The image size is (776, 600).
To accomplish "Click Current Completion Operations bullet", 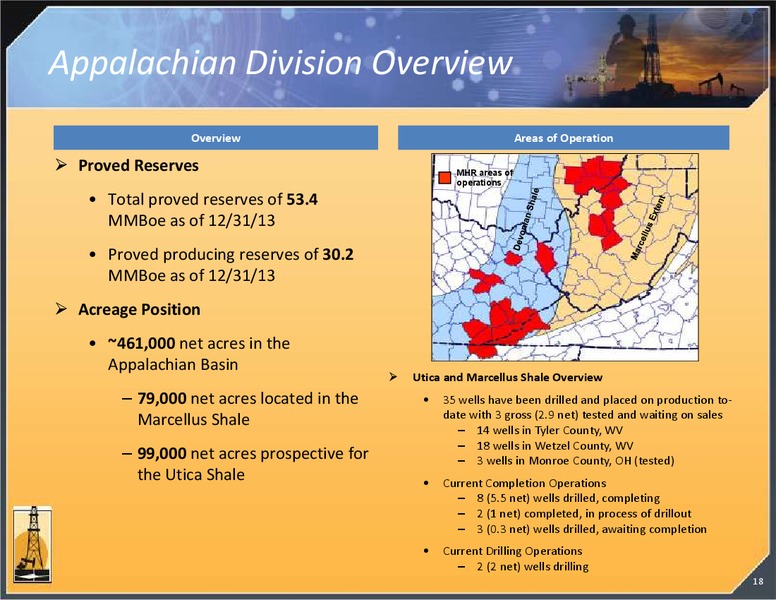I will point(524,483).
